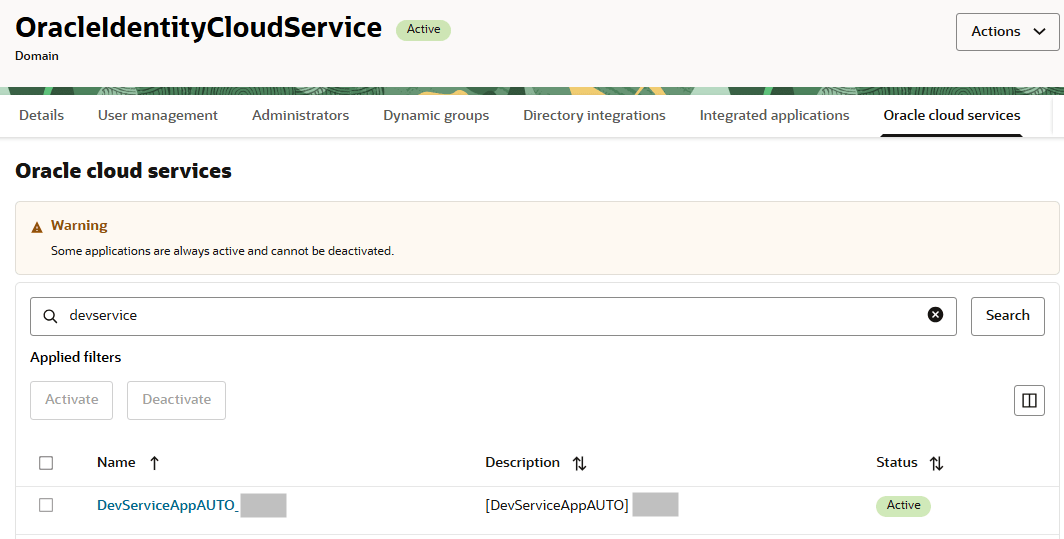Click the Deactivate button
This screenshot has height=539, width=1064.
click(x=176, y=400)
